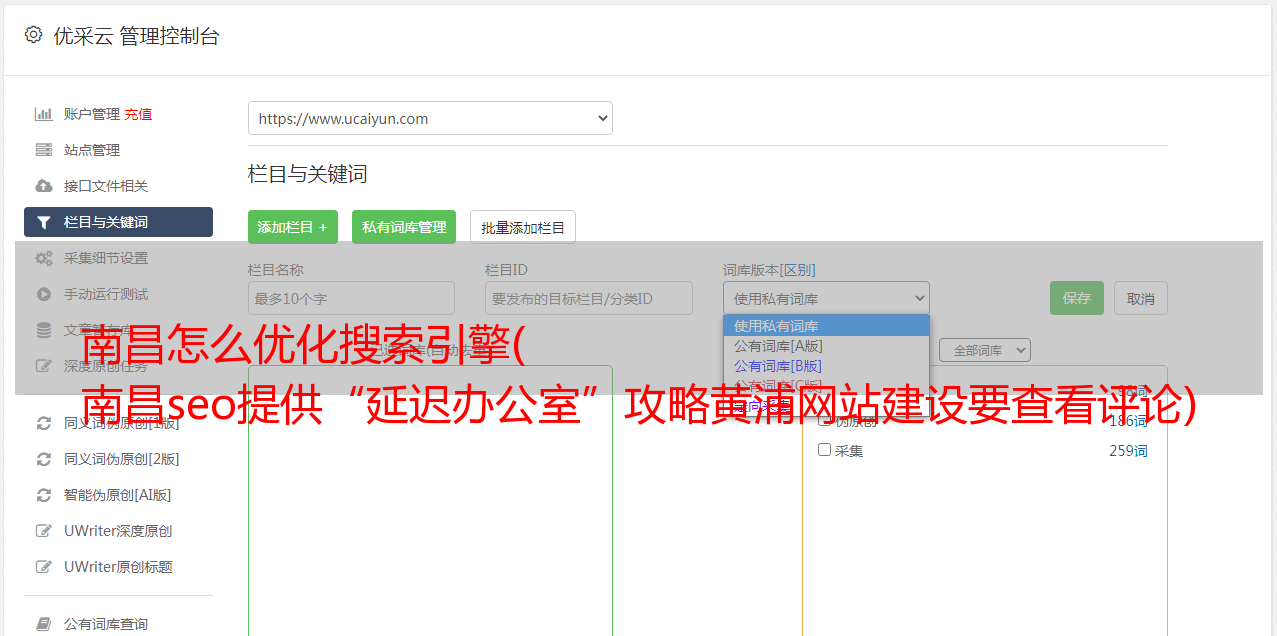
Task: Choose the highlighted 使用私有词库 option in list
Action: point(826,326)
